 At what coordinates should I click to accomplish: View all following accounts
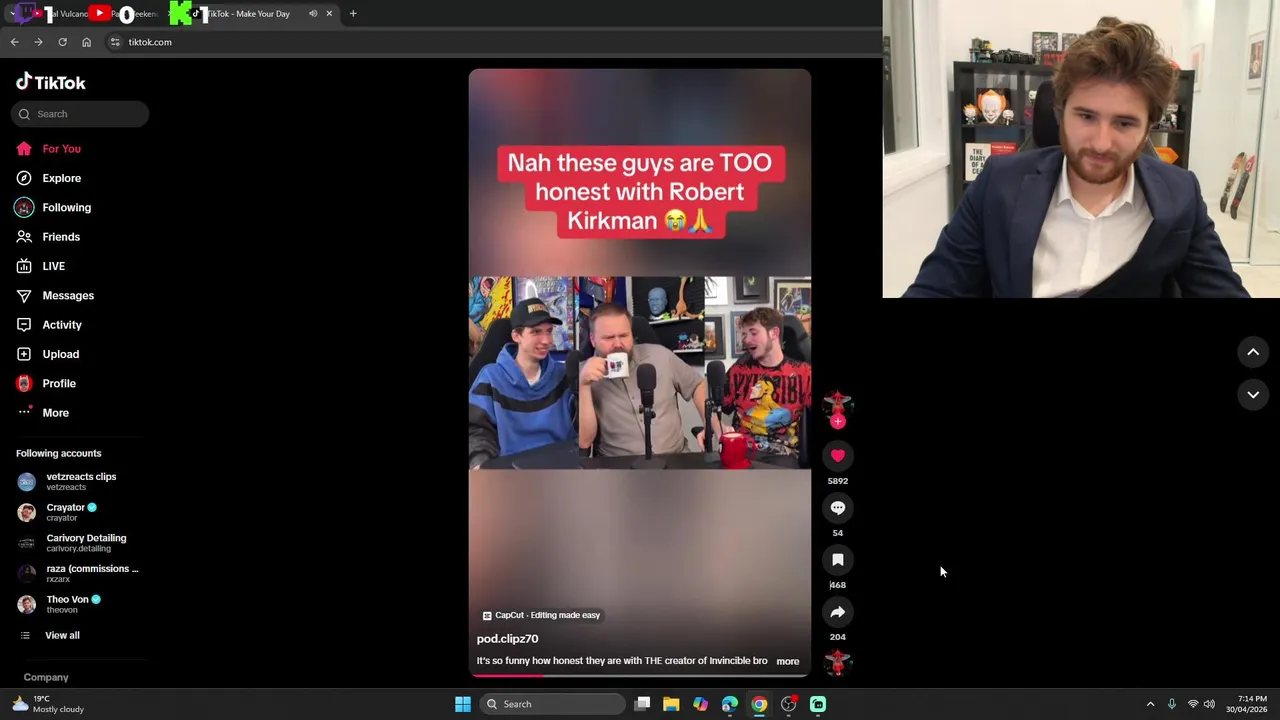point(61,636)
